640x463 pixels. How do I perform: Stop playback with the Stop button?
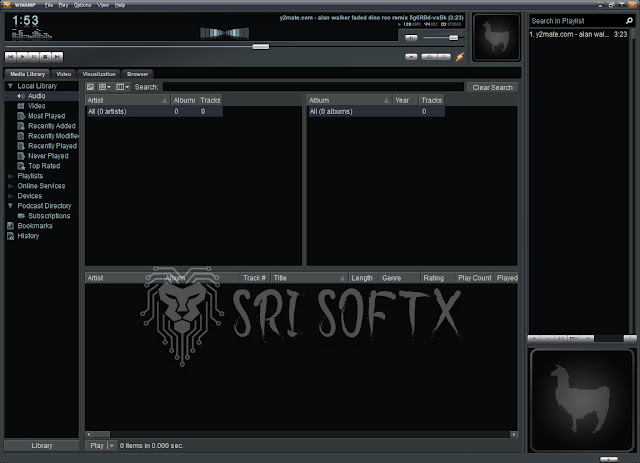46,57
